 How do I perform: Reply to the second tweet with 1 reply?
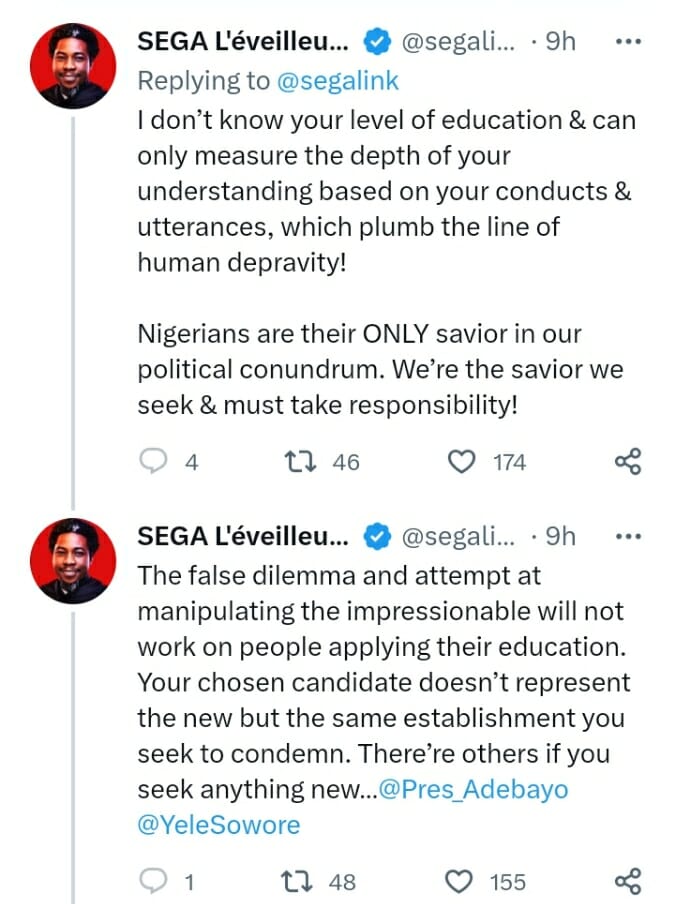coord(153,881)
